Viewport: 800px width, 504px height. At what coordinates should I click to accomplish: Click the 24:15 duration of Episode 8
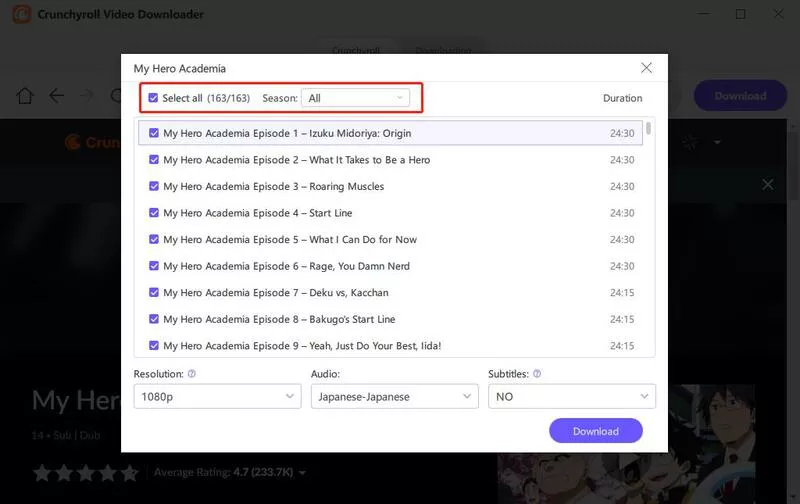[622, 319]
